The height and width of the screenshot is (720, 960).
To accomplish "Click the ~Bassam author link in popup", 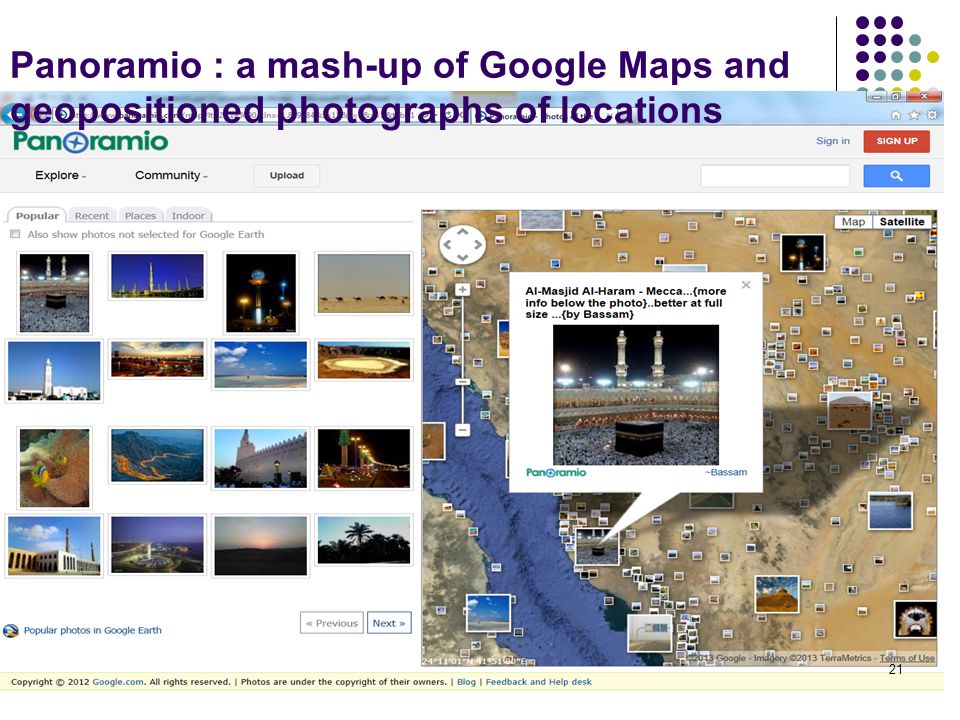I will [726, 473].
